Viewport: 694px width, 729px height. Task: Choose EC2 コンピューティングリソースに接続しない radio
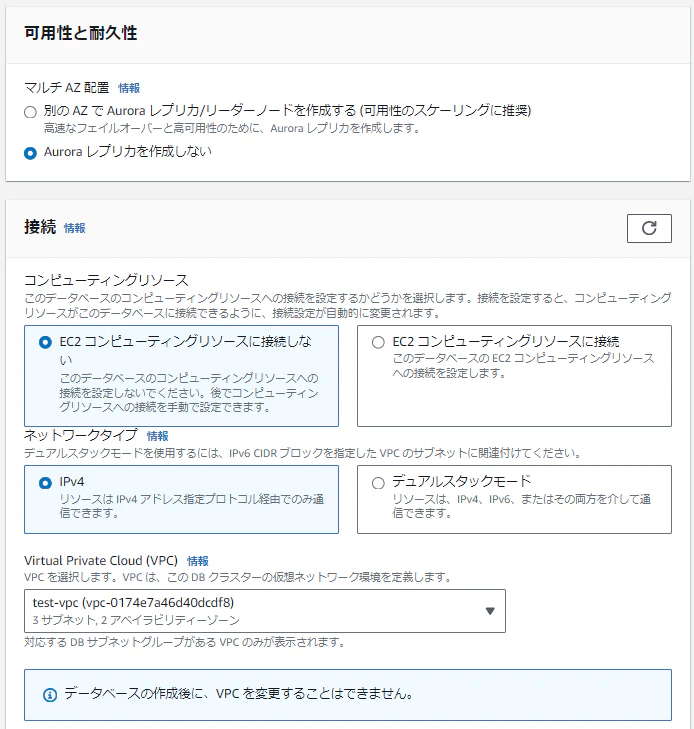[45, 343]
